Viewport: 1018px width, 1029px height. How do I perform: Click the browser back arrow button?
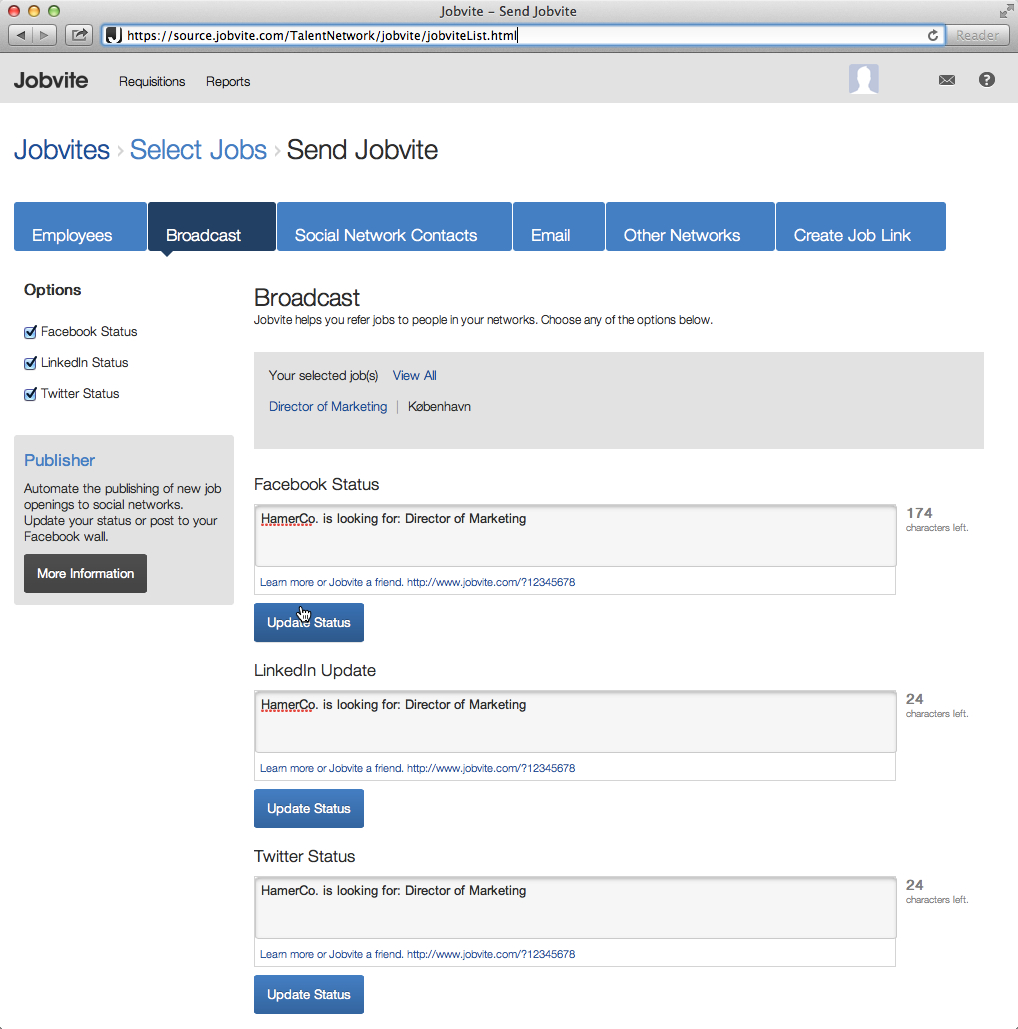coord(22,35)
